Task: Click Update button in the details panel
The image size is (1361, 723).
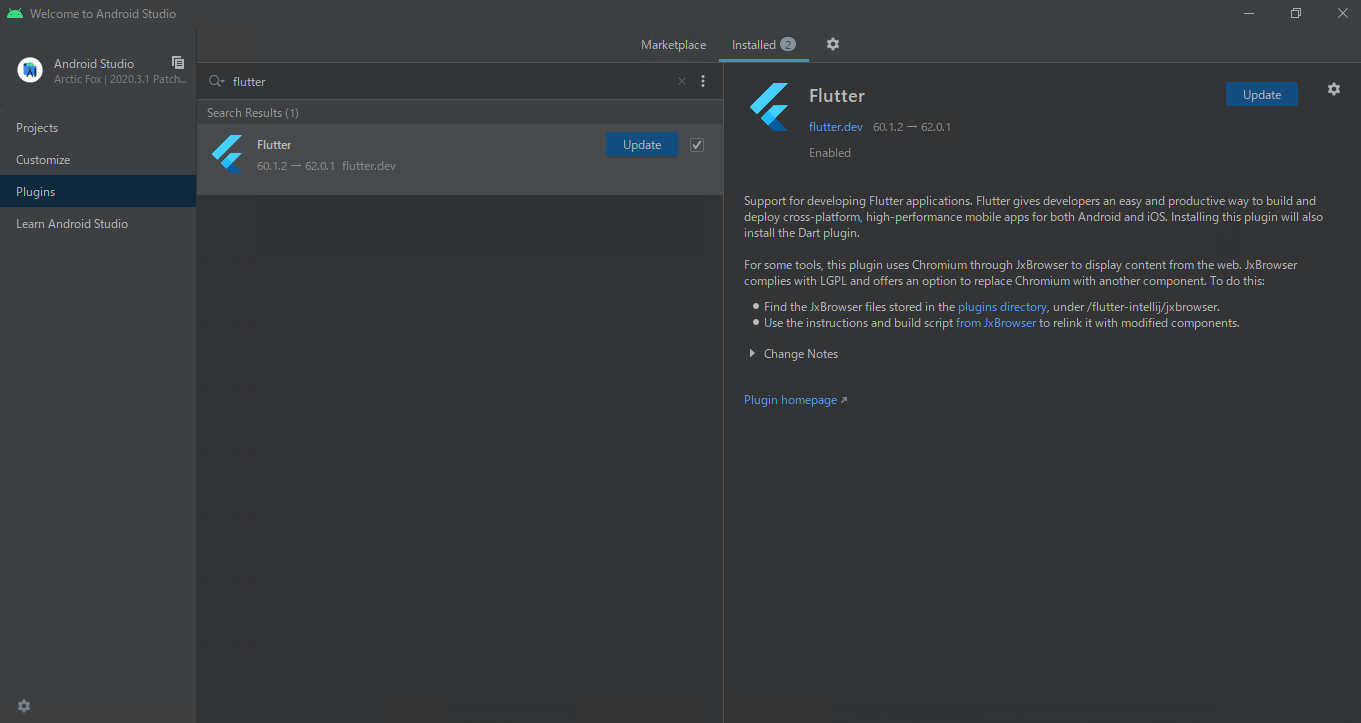Action: pos(1261,94)
